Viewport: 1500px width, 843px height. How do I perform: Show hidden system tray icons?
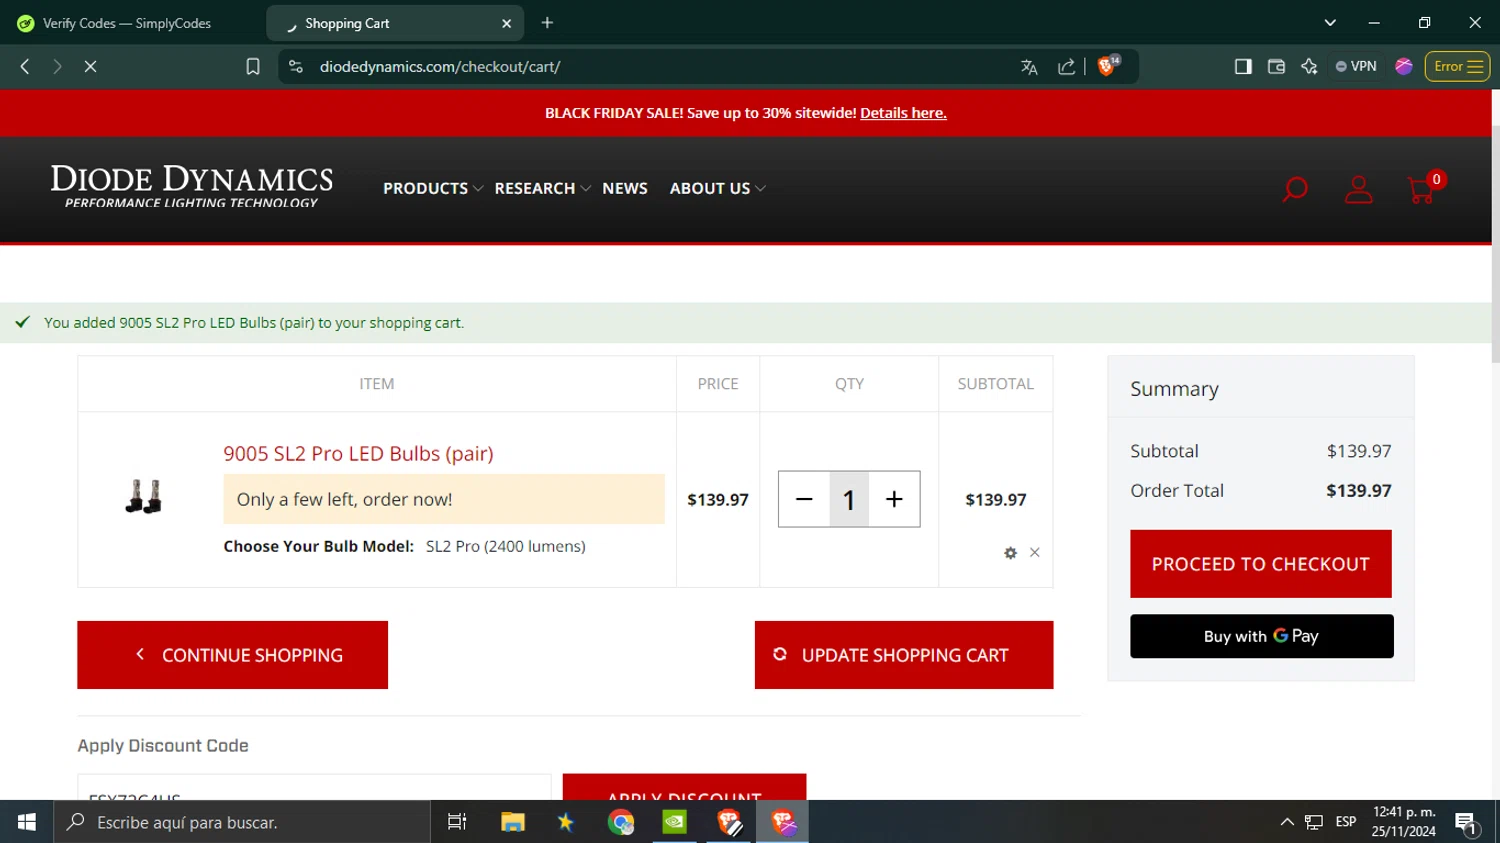coord(1287,822)
